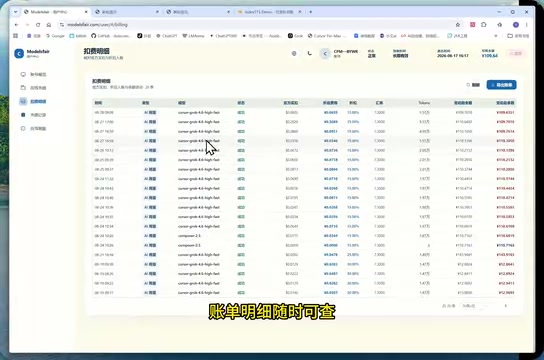544x360 pixels.
Task: Go forward in browser history
Action: 27,25
